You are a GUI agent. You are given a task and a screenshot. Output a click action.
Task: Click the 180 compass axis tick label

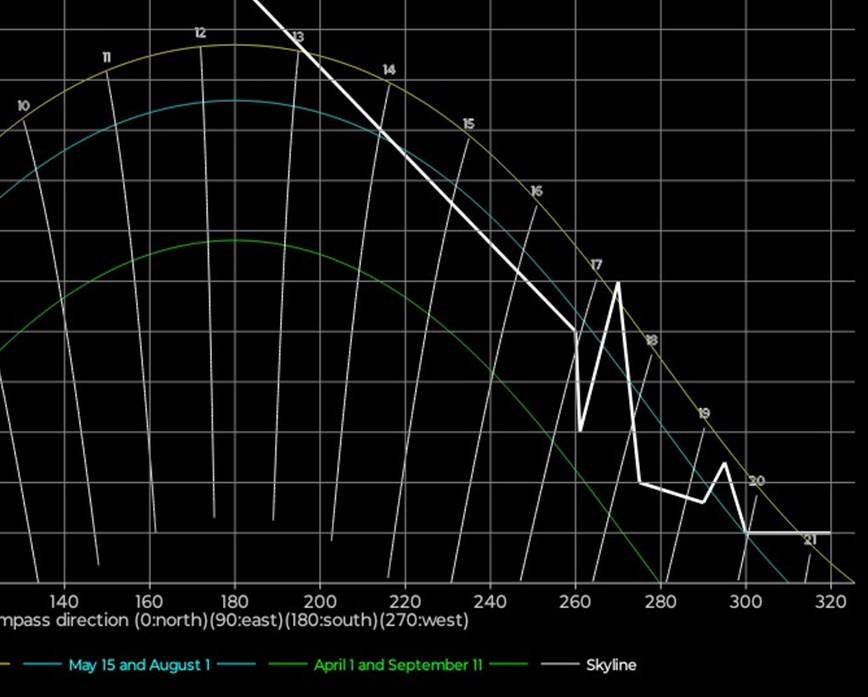point(234,600)
